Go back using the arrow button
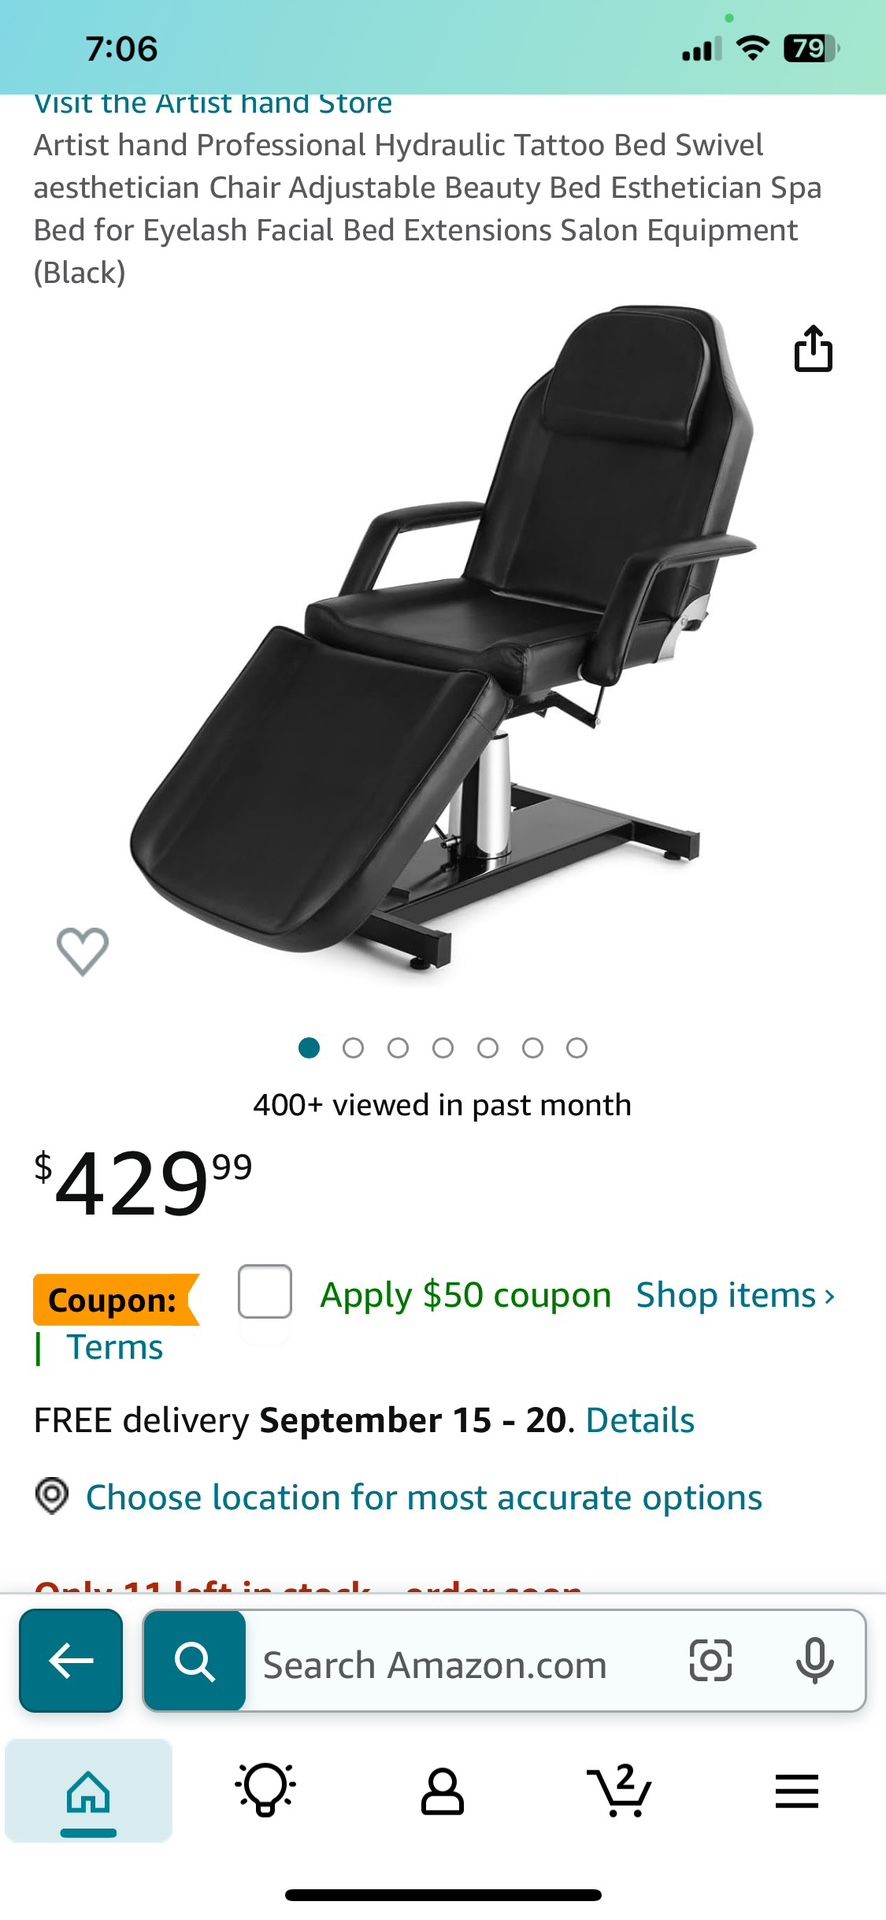 click(x=71, y=1661)
